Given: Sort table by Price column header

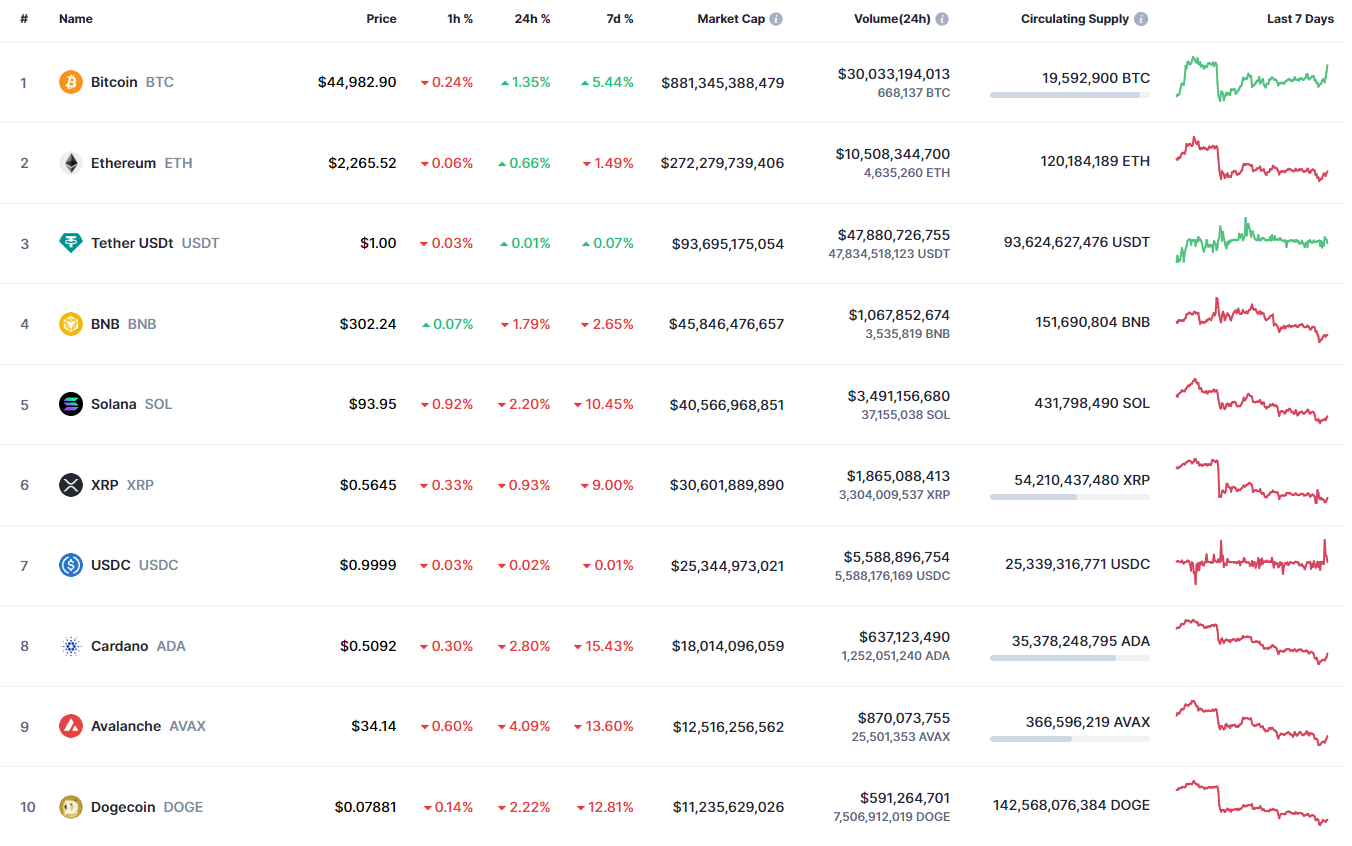Looking at the screenshot, I should coord(381,19).
